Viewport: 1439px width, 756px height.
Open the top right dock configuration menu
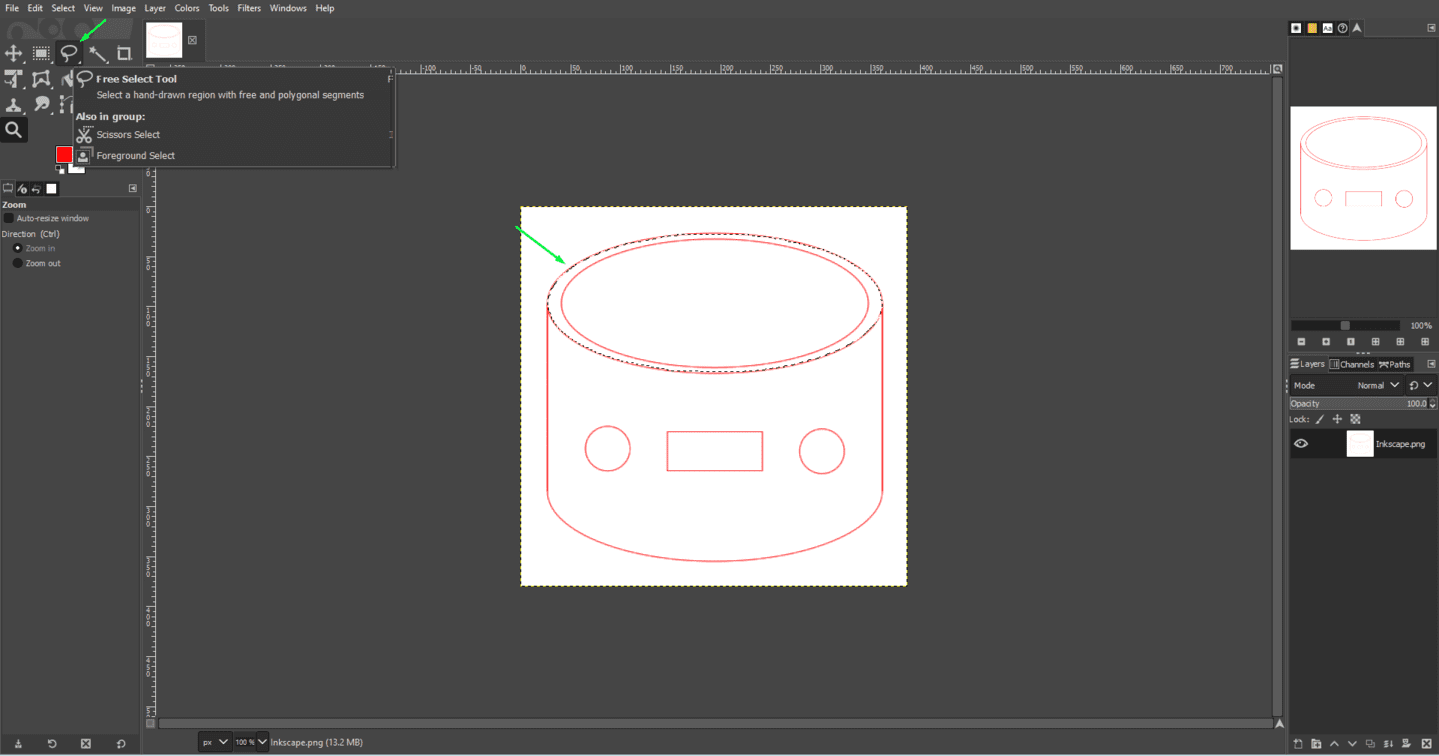1431,28
